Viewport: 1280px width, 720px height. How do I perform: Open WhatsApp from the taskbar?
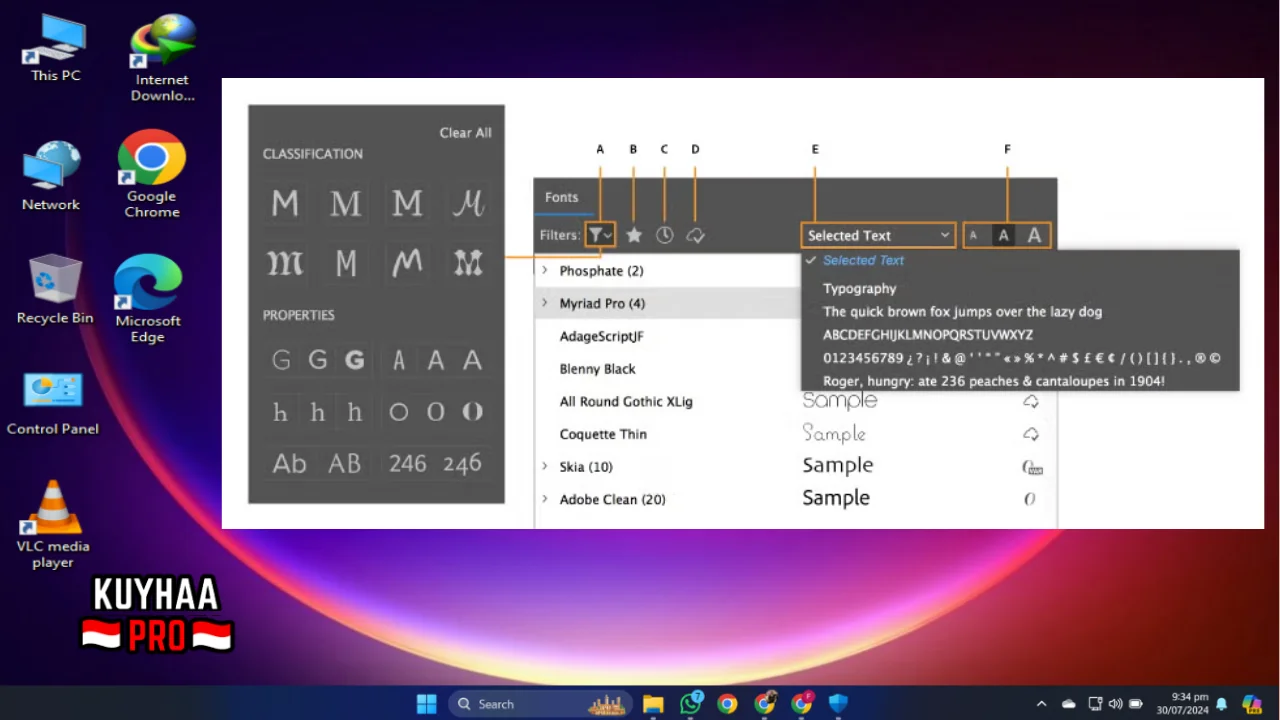[x=690, y=704]
